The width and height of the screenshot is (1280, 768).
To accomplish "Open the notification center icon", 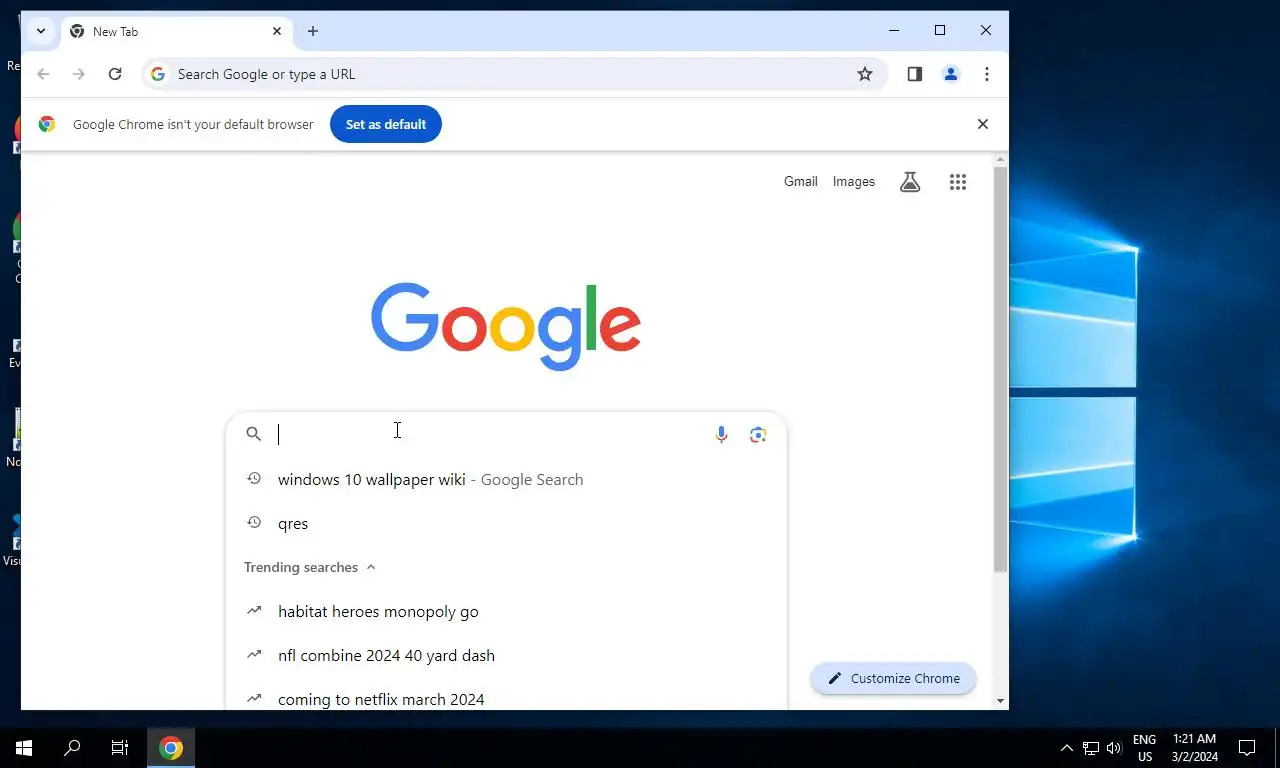I will click(1247, 747).
